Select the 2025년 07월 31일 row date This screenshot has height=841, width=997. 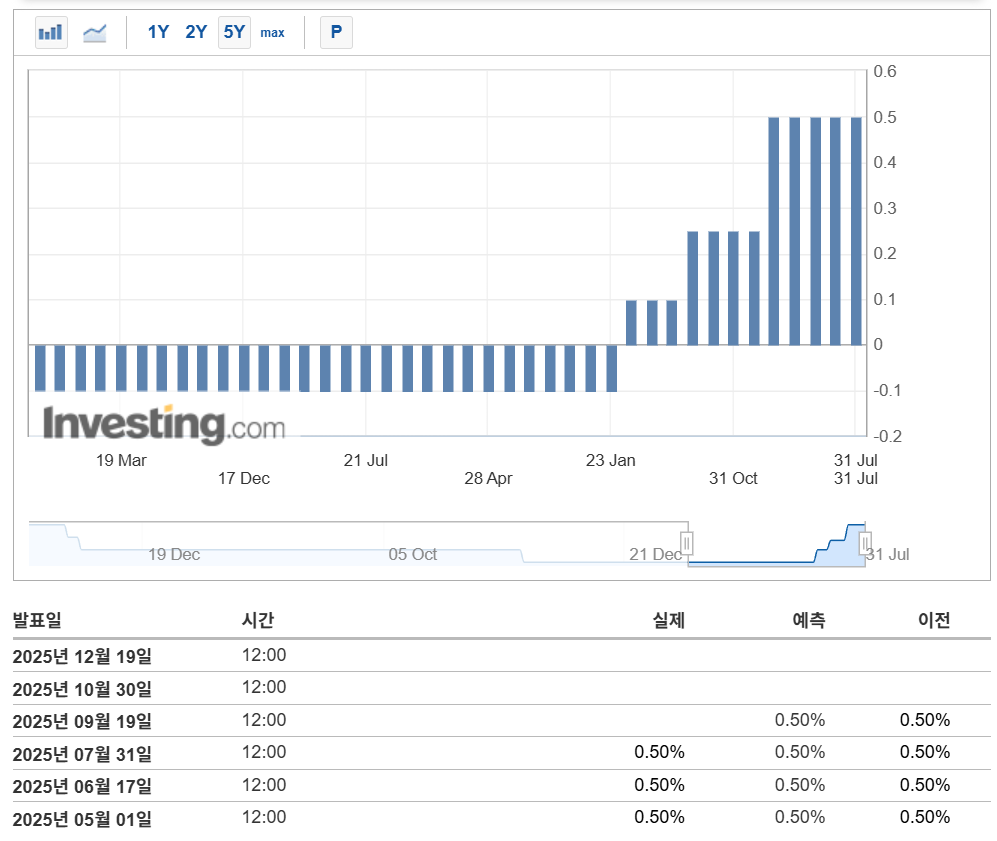82,754
